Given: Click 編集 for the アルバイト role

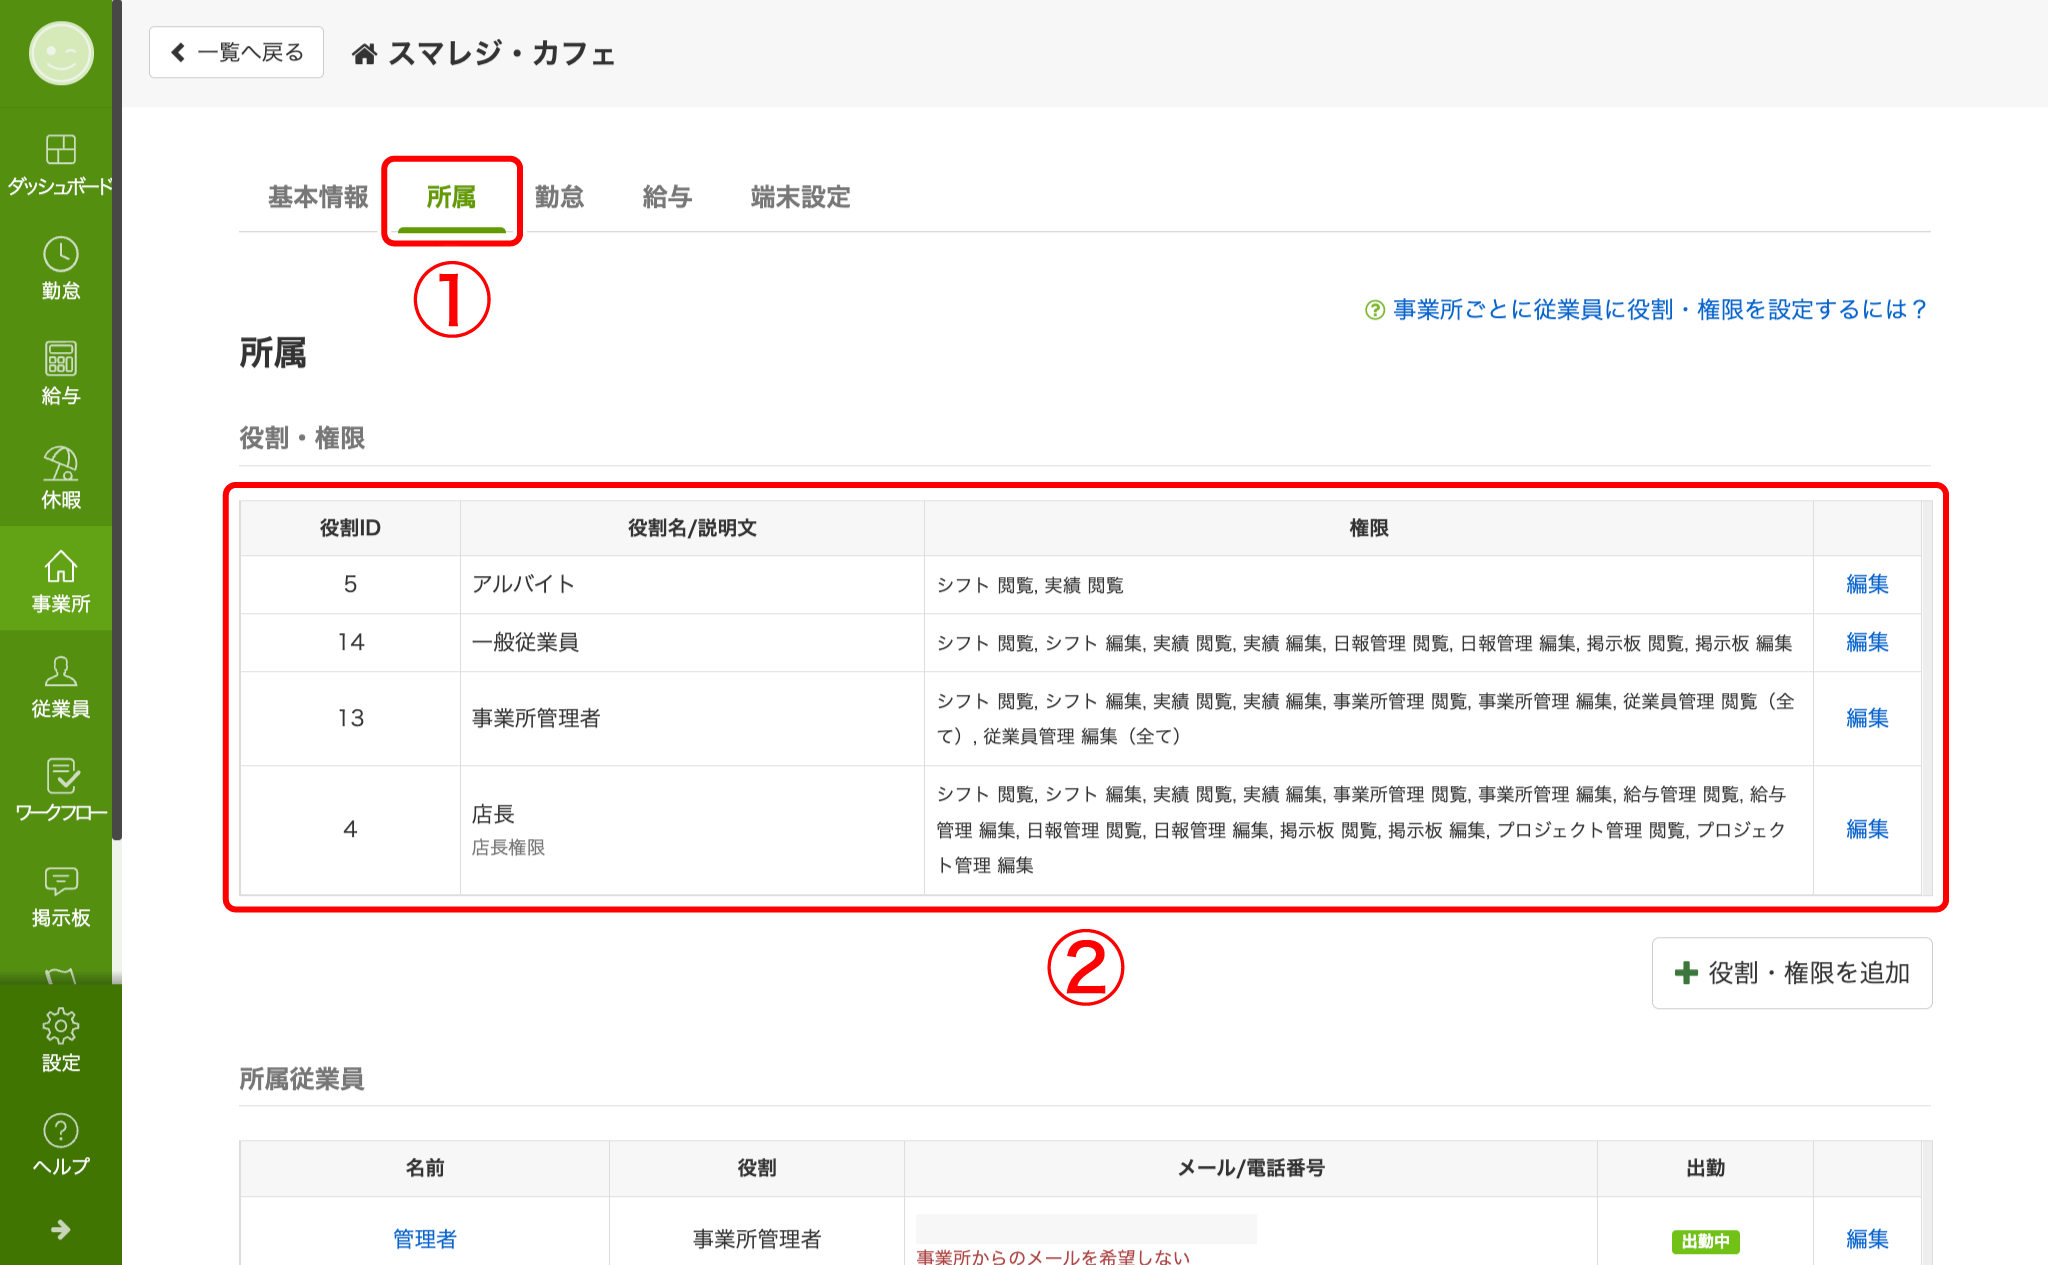Looking at the screenshot, I should coord(1866,584).
